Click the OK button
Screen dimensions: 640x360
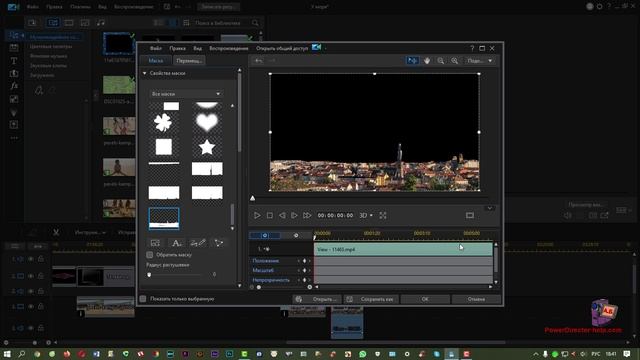point(425,299)
